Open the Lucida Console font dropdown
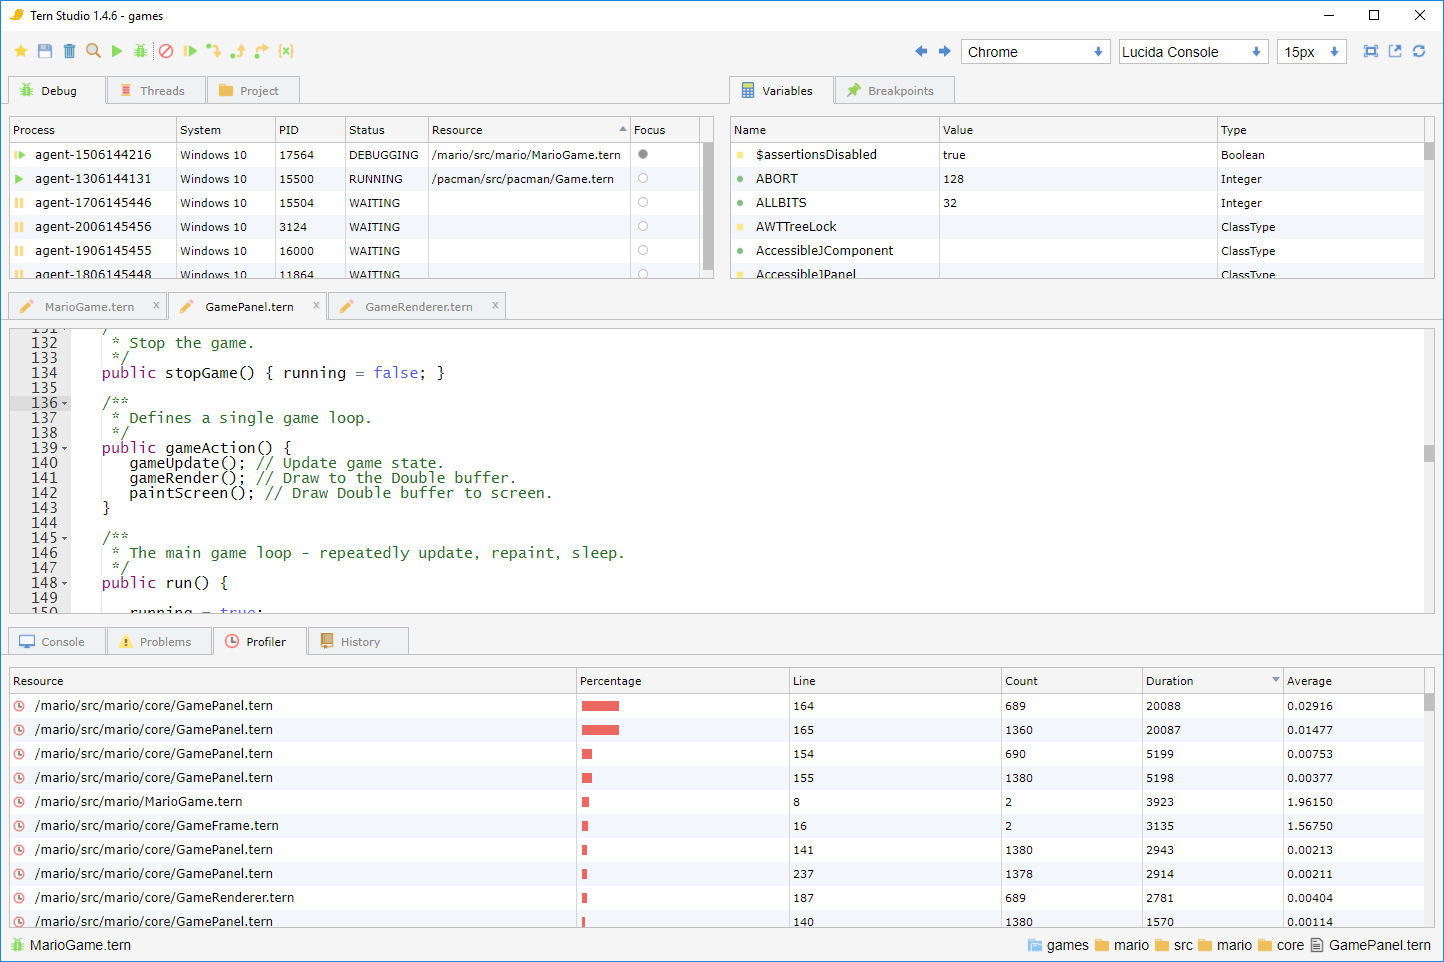 click(x=1193, y=52)
